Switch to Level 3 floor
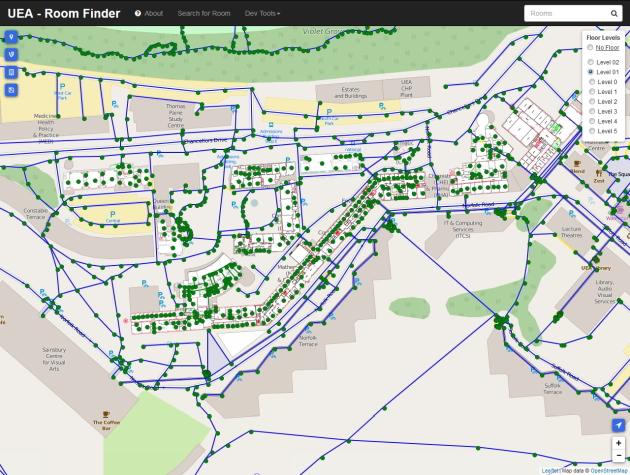 (x=590, y=111)
